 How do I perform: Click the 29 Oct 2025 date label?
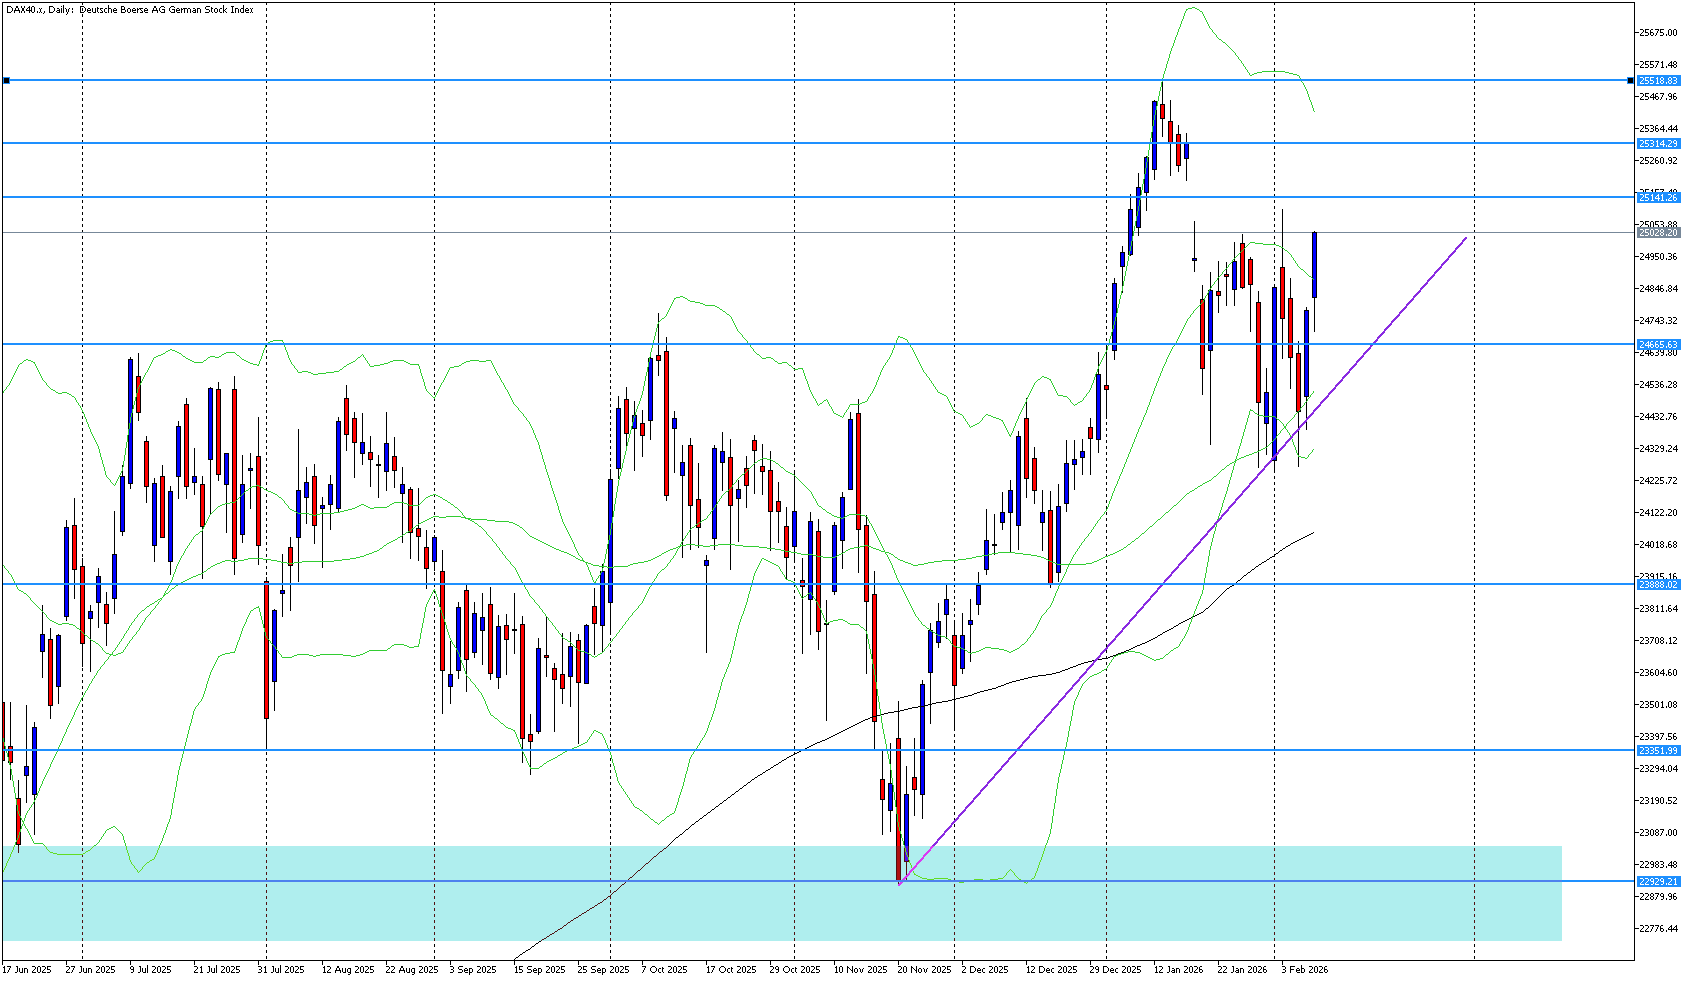[x=795, y=970]
